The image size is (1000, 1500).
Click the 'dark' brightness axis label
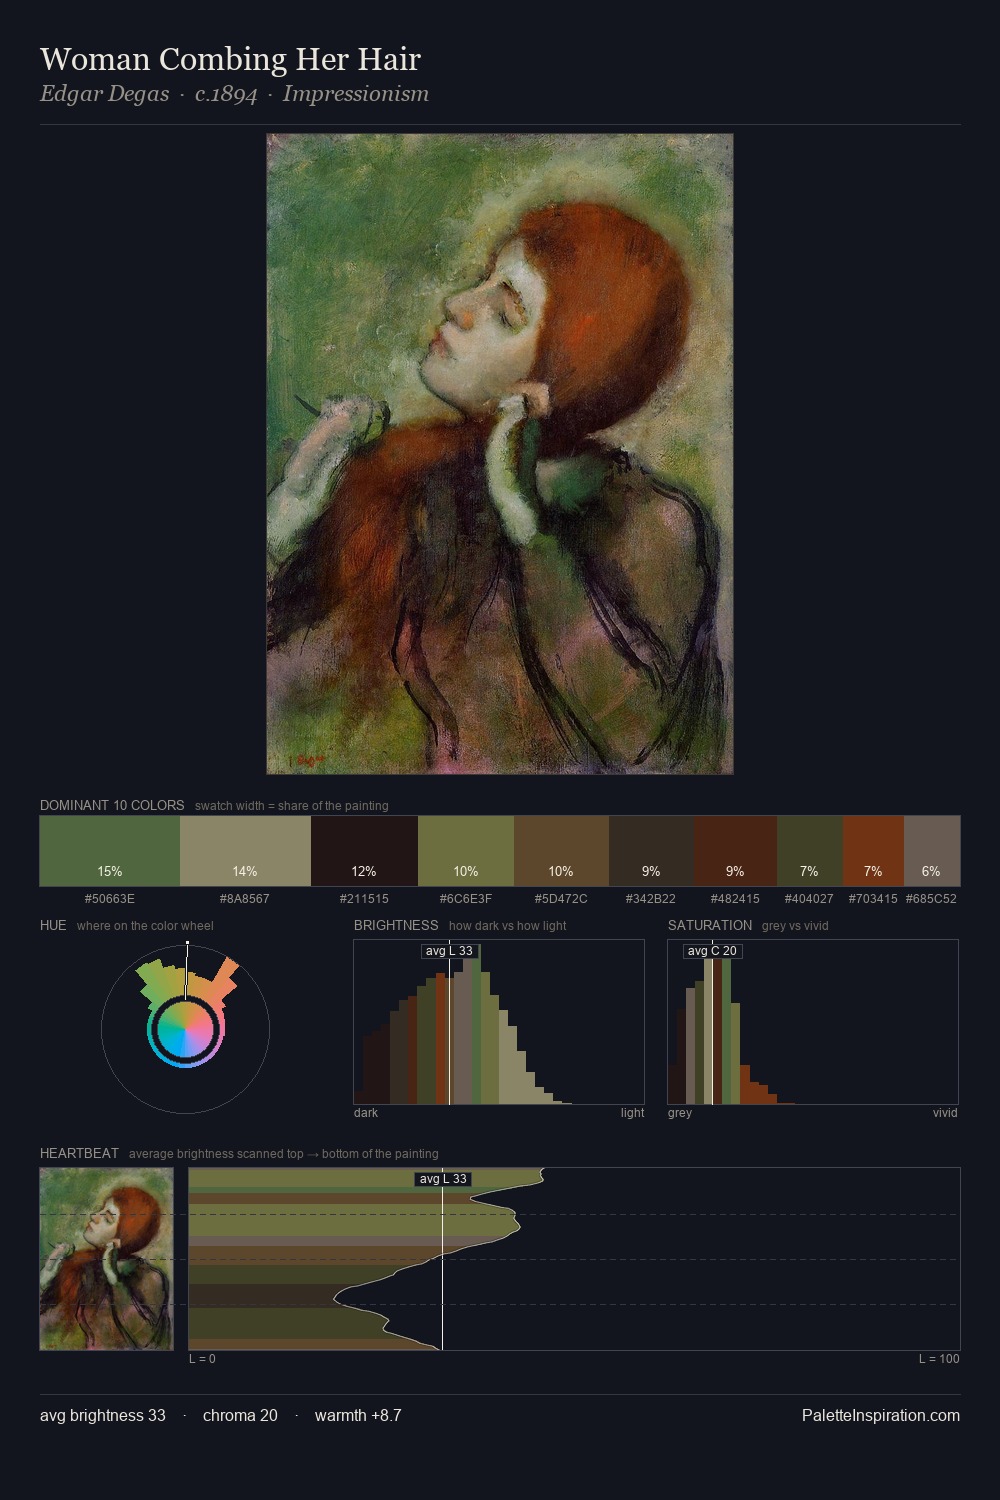pyautogui.click(x=366, y=1113)
